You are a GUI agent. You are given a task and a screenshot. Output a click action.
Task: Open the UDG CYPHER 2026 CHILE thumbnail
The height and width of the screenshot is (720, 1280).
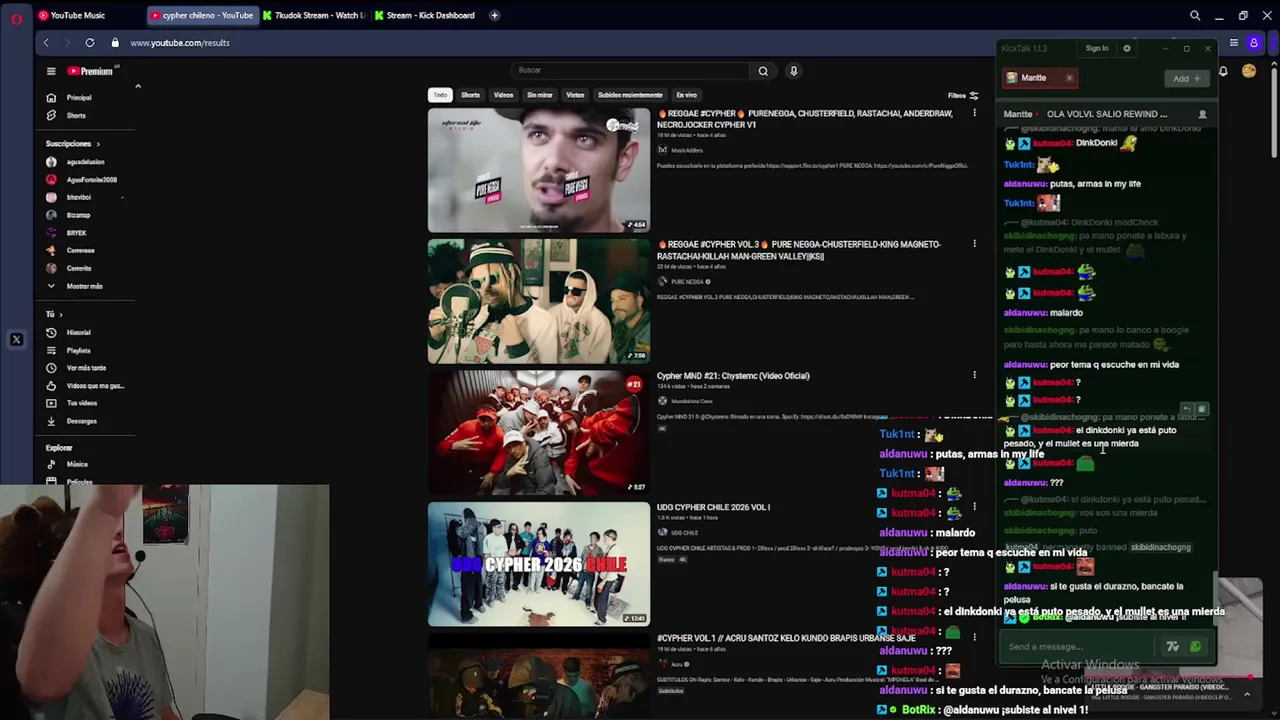[539, 565]
